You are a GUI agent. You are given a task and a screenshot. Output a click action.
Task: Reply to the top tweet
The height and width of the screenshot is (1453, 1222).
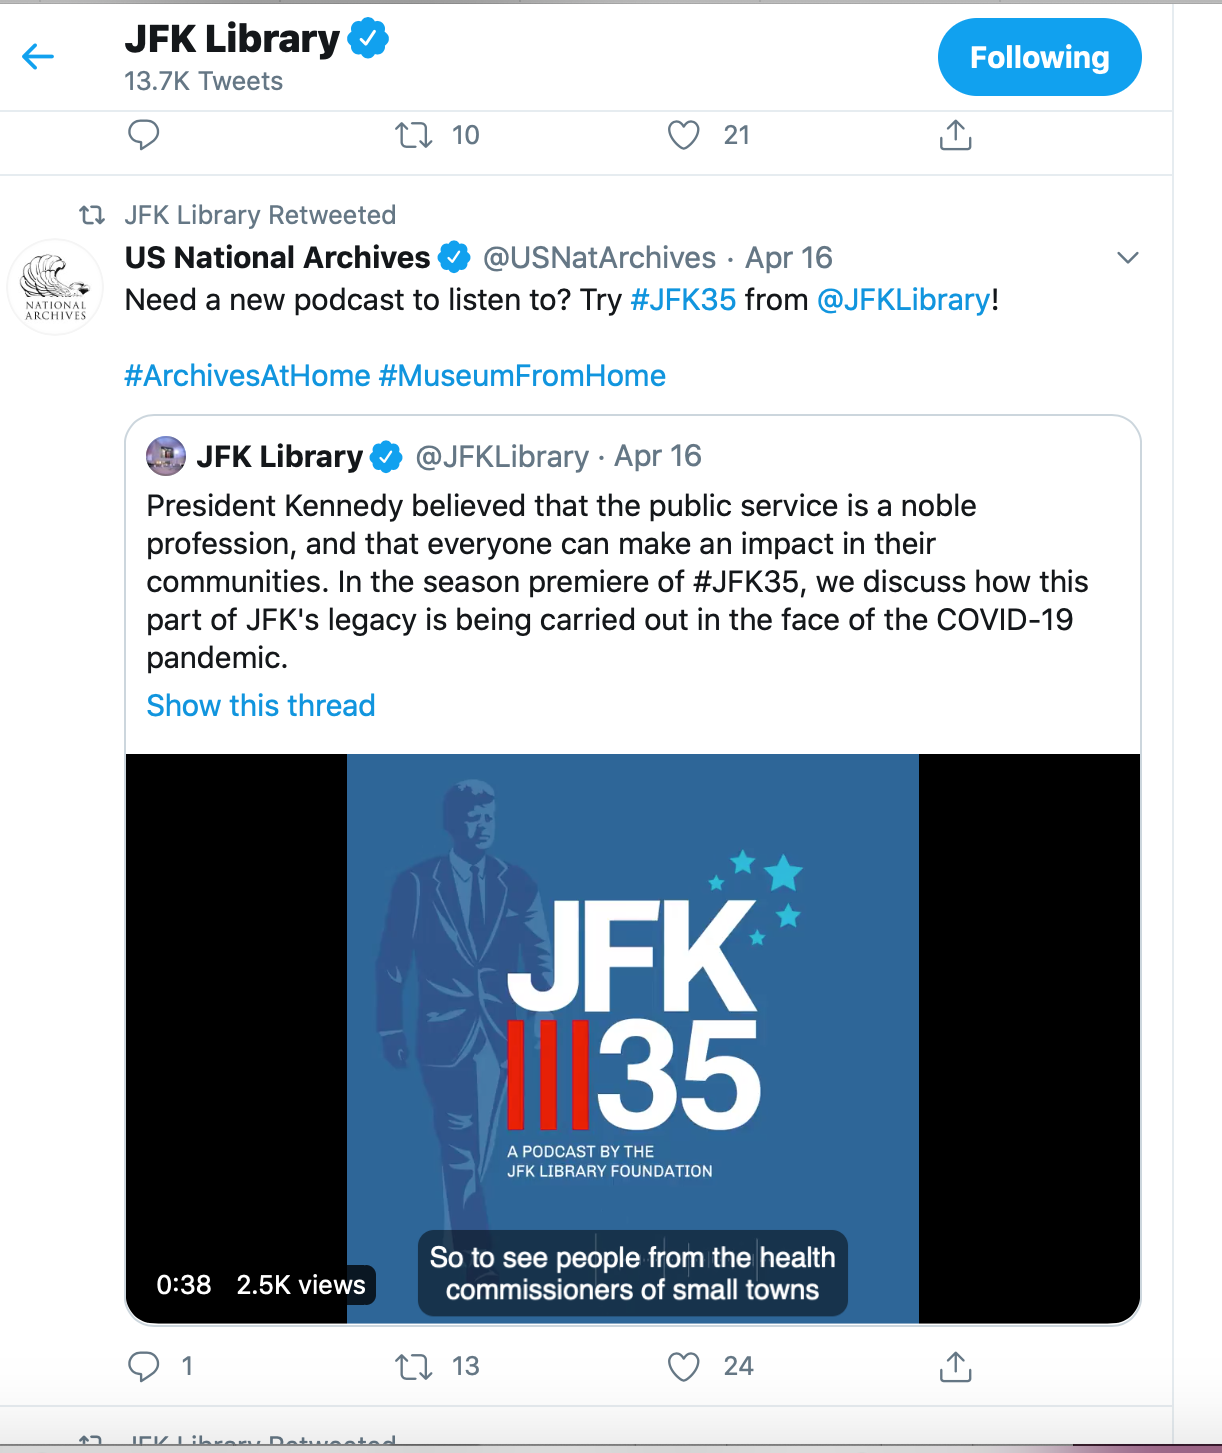tap(144, 134)
